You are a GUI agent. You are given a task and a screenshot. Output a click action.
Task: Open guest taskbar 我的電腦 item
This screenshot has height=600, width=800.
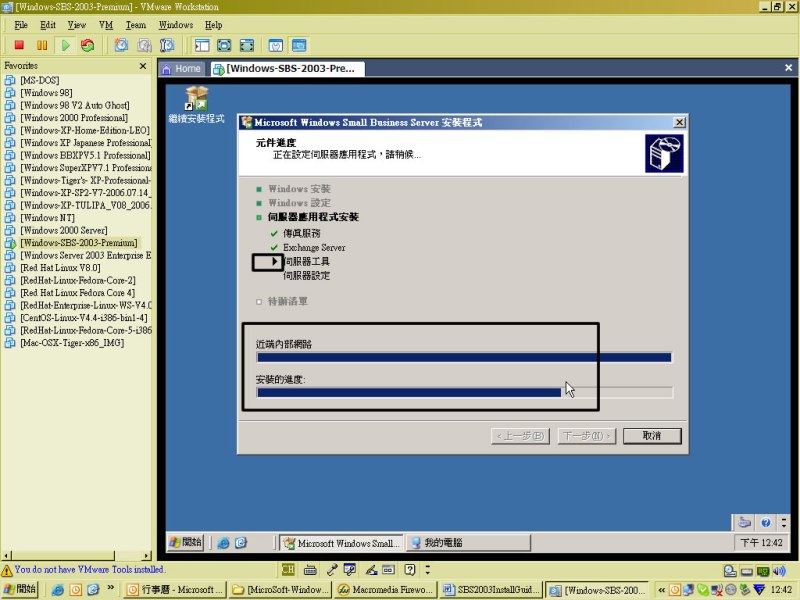[467, 543]
